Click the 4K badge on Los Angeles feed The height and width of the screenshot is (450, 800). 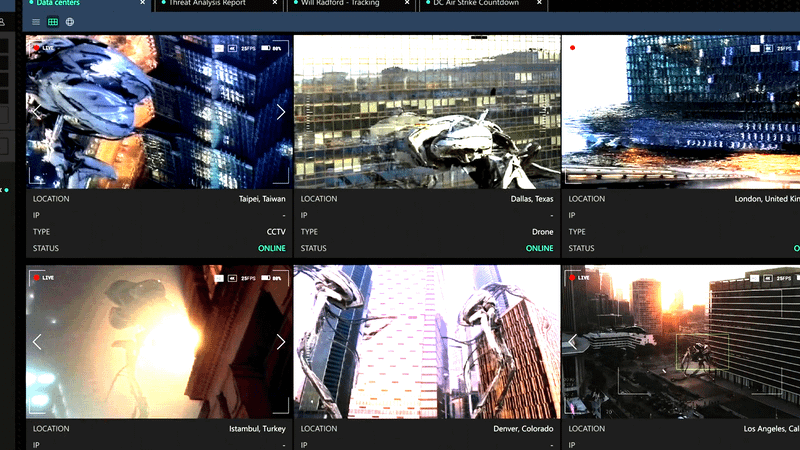(x=768, y=278)
